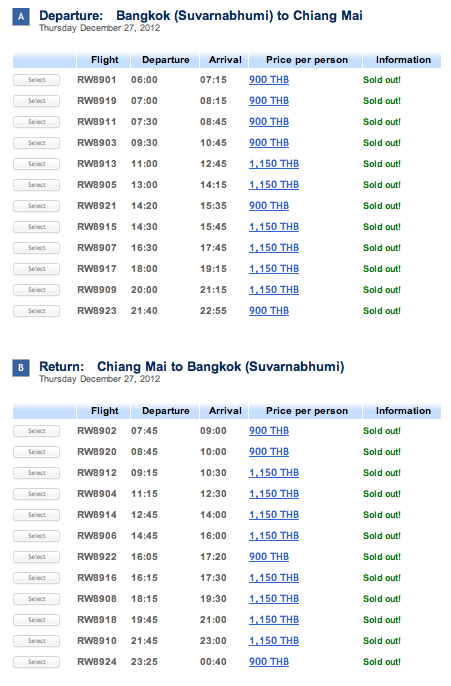
Task: Choose the Select button for flight RW8924
Action: click(36, 662)
